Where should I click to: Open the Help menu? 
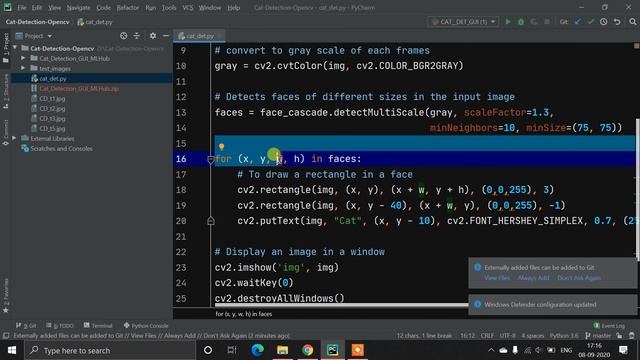[x=233, y=7]
